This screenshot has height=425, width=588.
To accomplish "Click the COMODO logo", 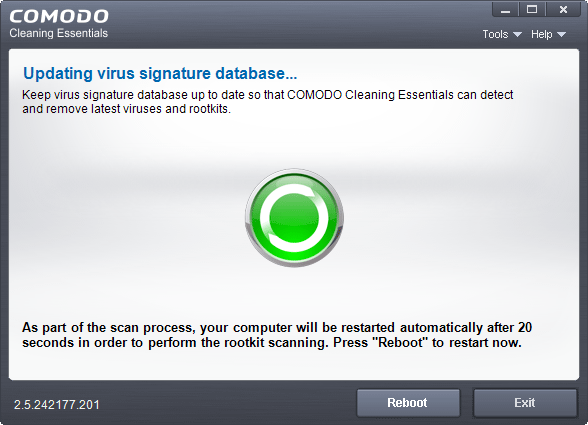I will tap(59, 16).
